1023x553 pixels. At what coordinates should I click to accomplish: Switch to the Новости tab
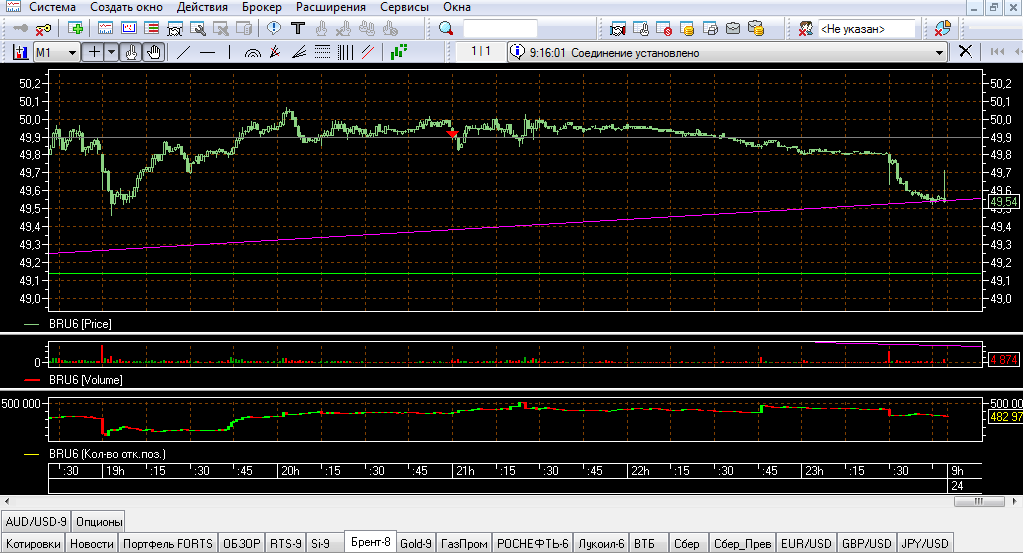[x=91, y=543]
